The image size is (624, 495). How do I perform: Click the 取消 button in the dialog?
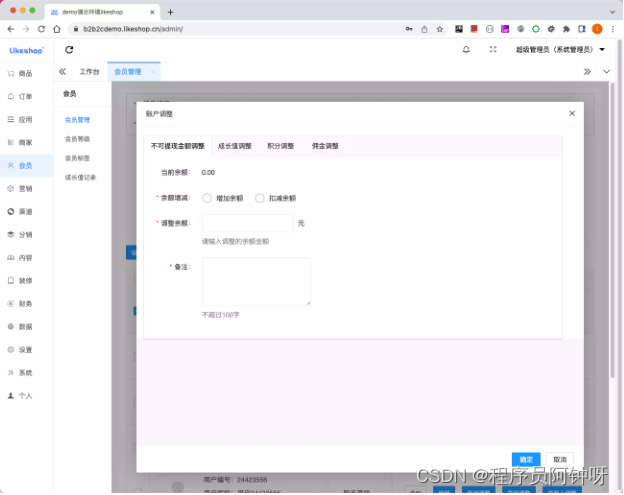pyautogui.click(x=559, y=459)
